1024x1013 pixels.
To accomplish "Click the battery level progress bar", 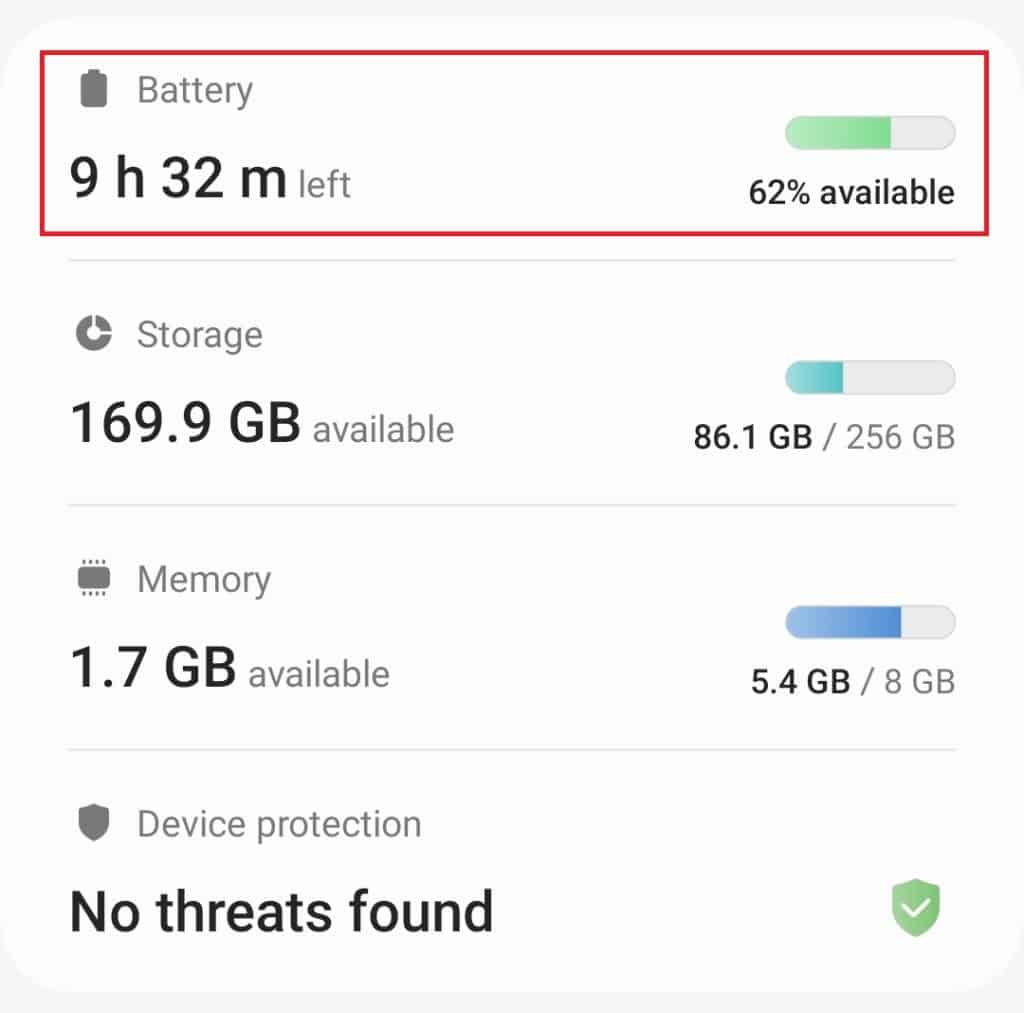I will pyautogui.click(x=869, y=131).
